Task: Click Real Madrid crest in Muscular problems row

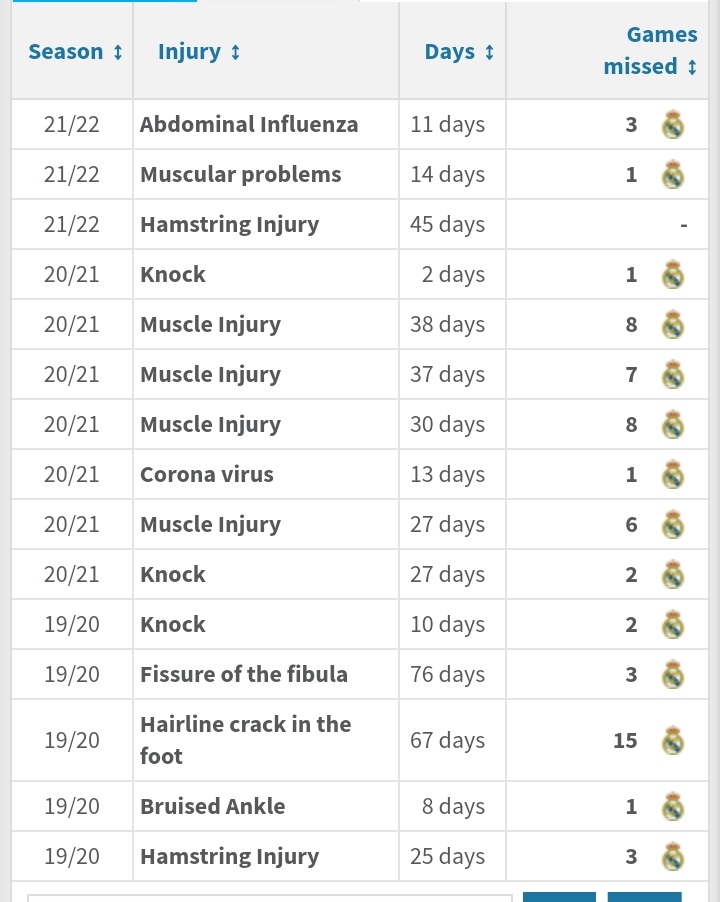Action: [x=673, y=174]
